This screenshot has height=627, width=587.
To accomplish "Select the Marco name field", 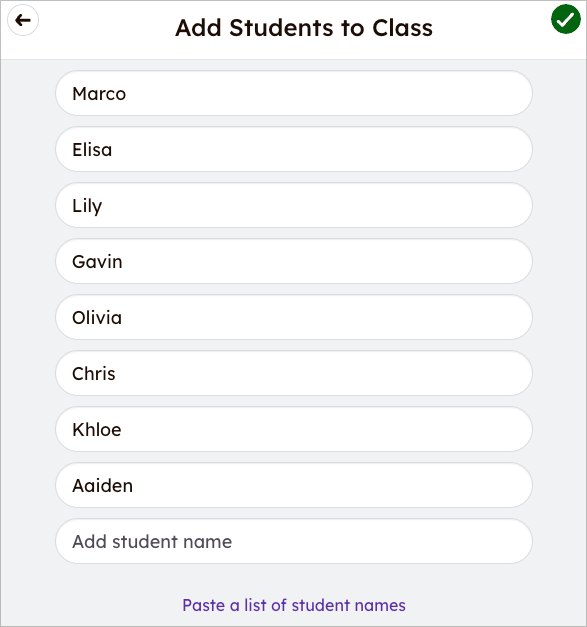I will click(x=294, y=93).
